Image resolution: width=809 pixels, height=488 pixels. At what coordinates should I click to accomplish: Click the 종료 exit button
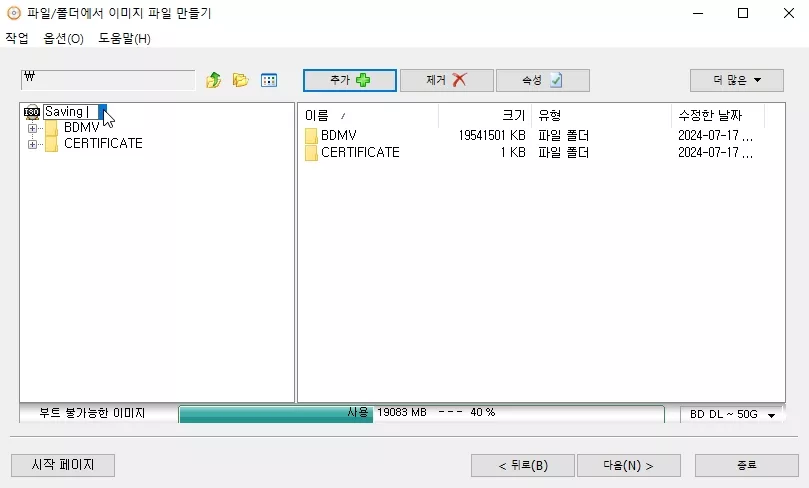(x=747, y=465)
